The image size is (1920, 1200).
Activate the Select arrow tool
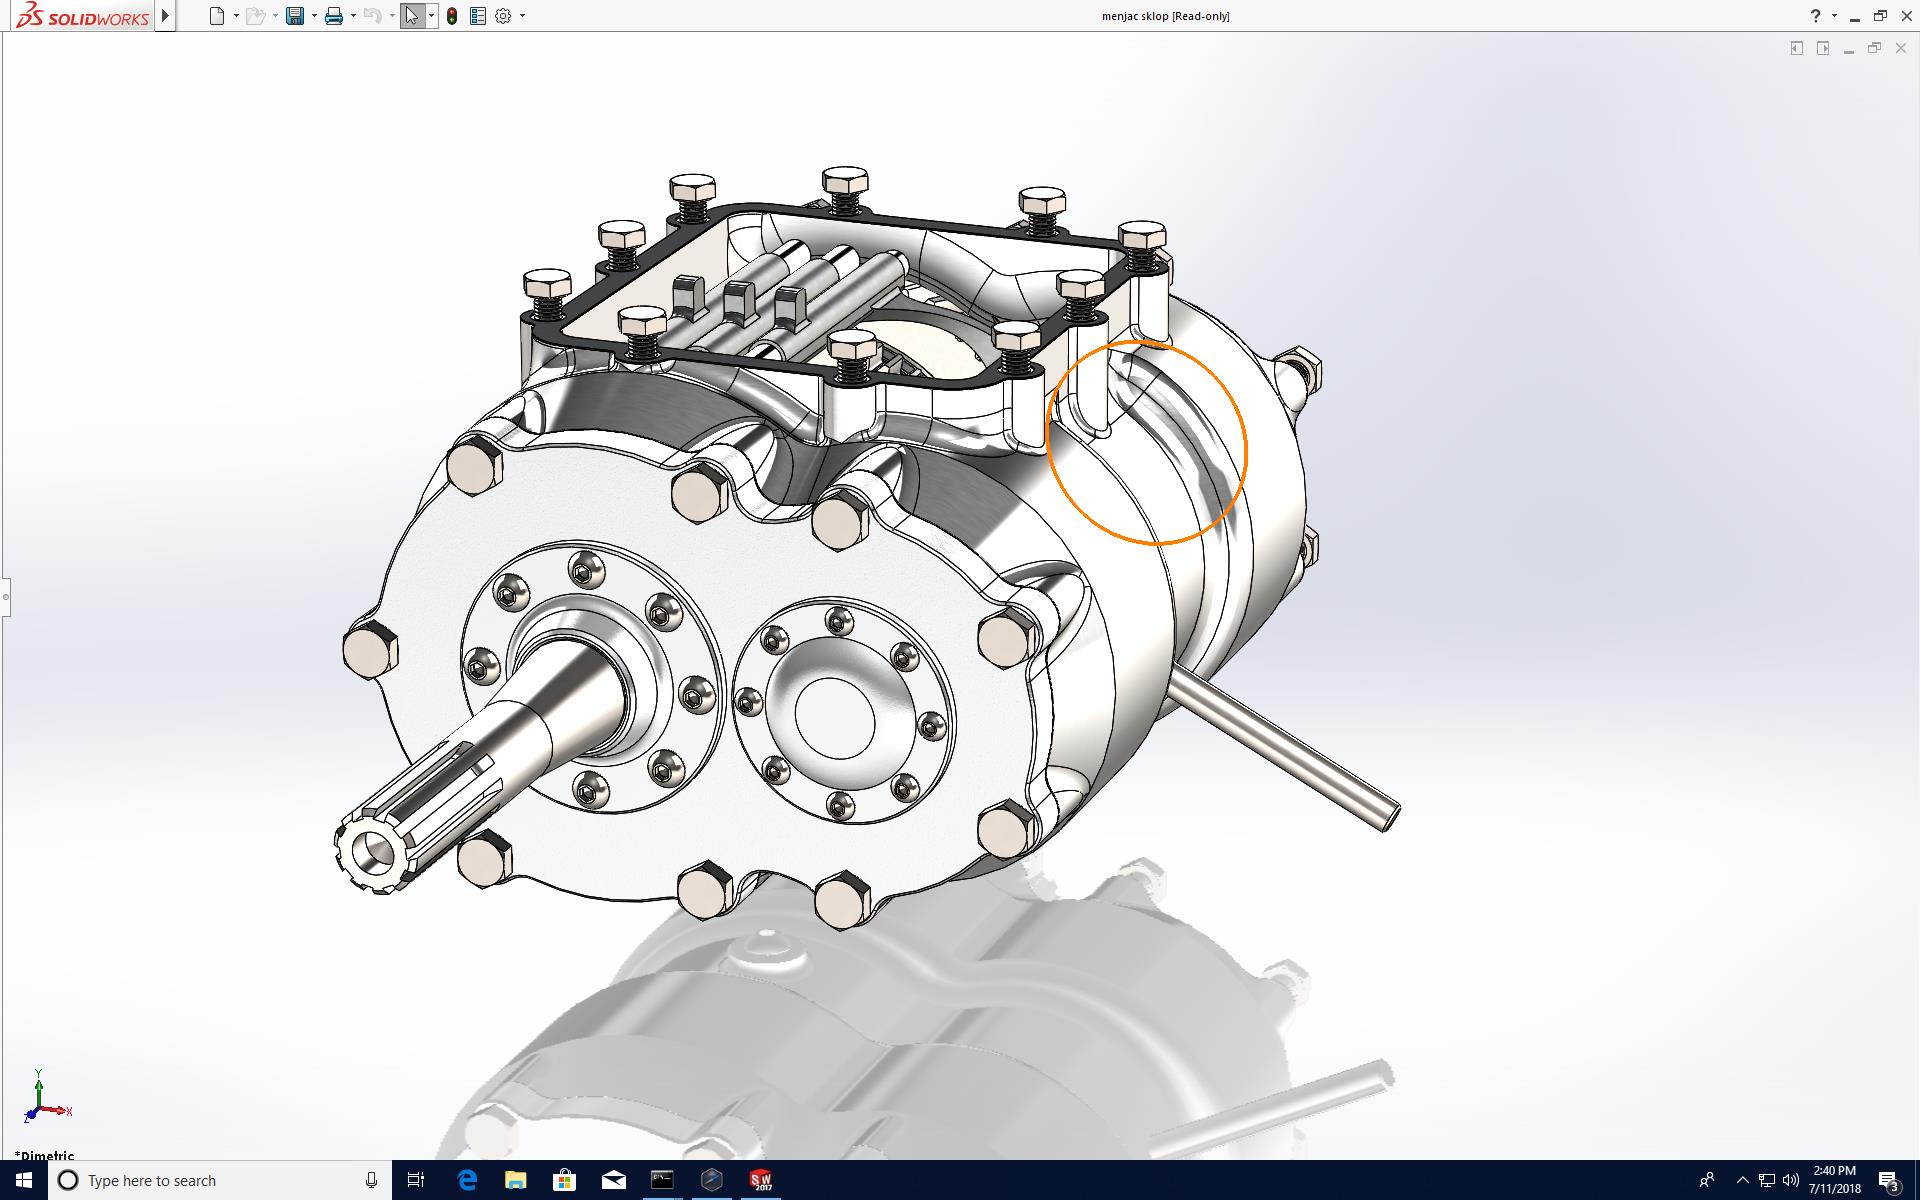tap(412, 16)
